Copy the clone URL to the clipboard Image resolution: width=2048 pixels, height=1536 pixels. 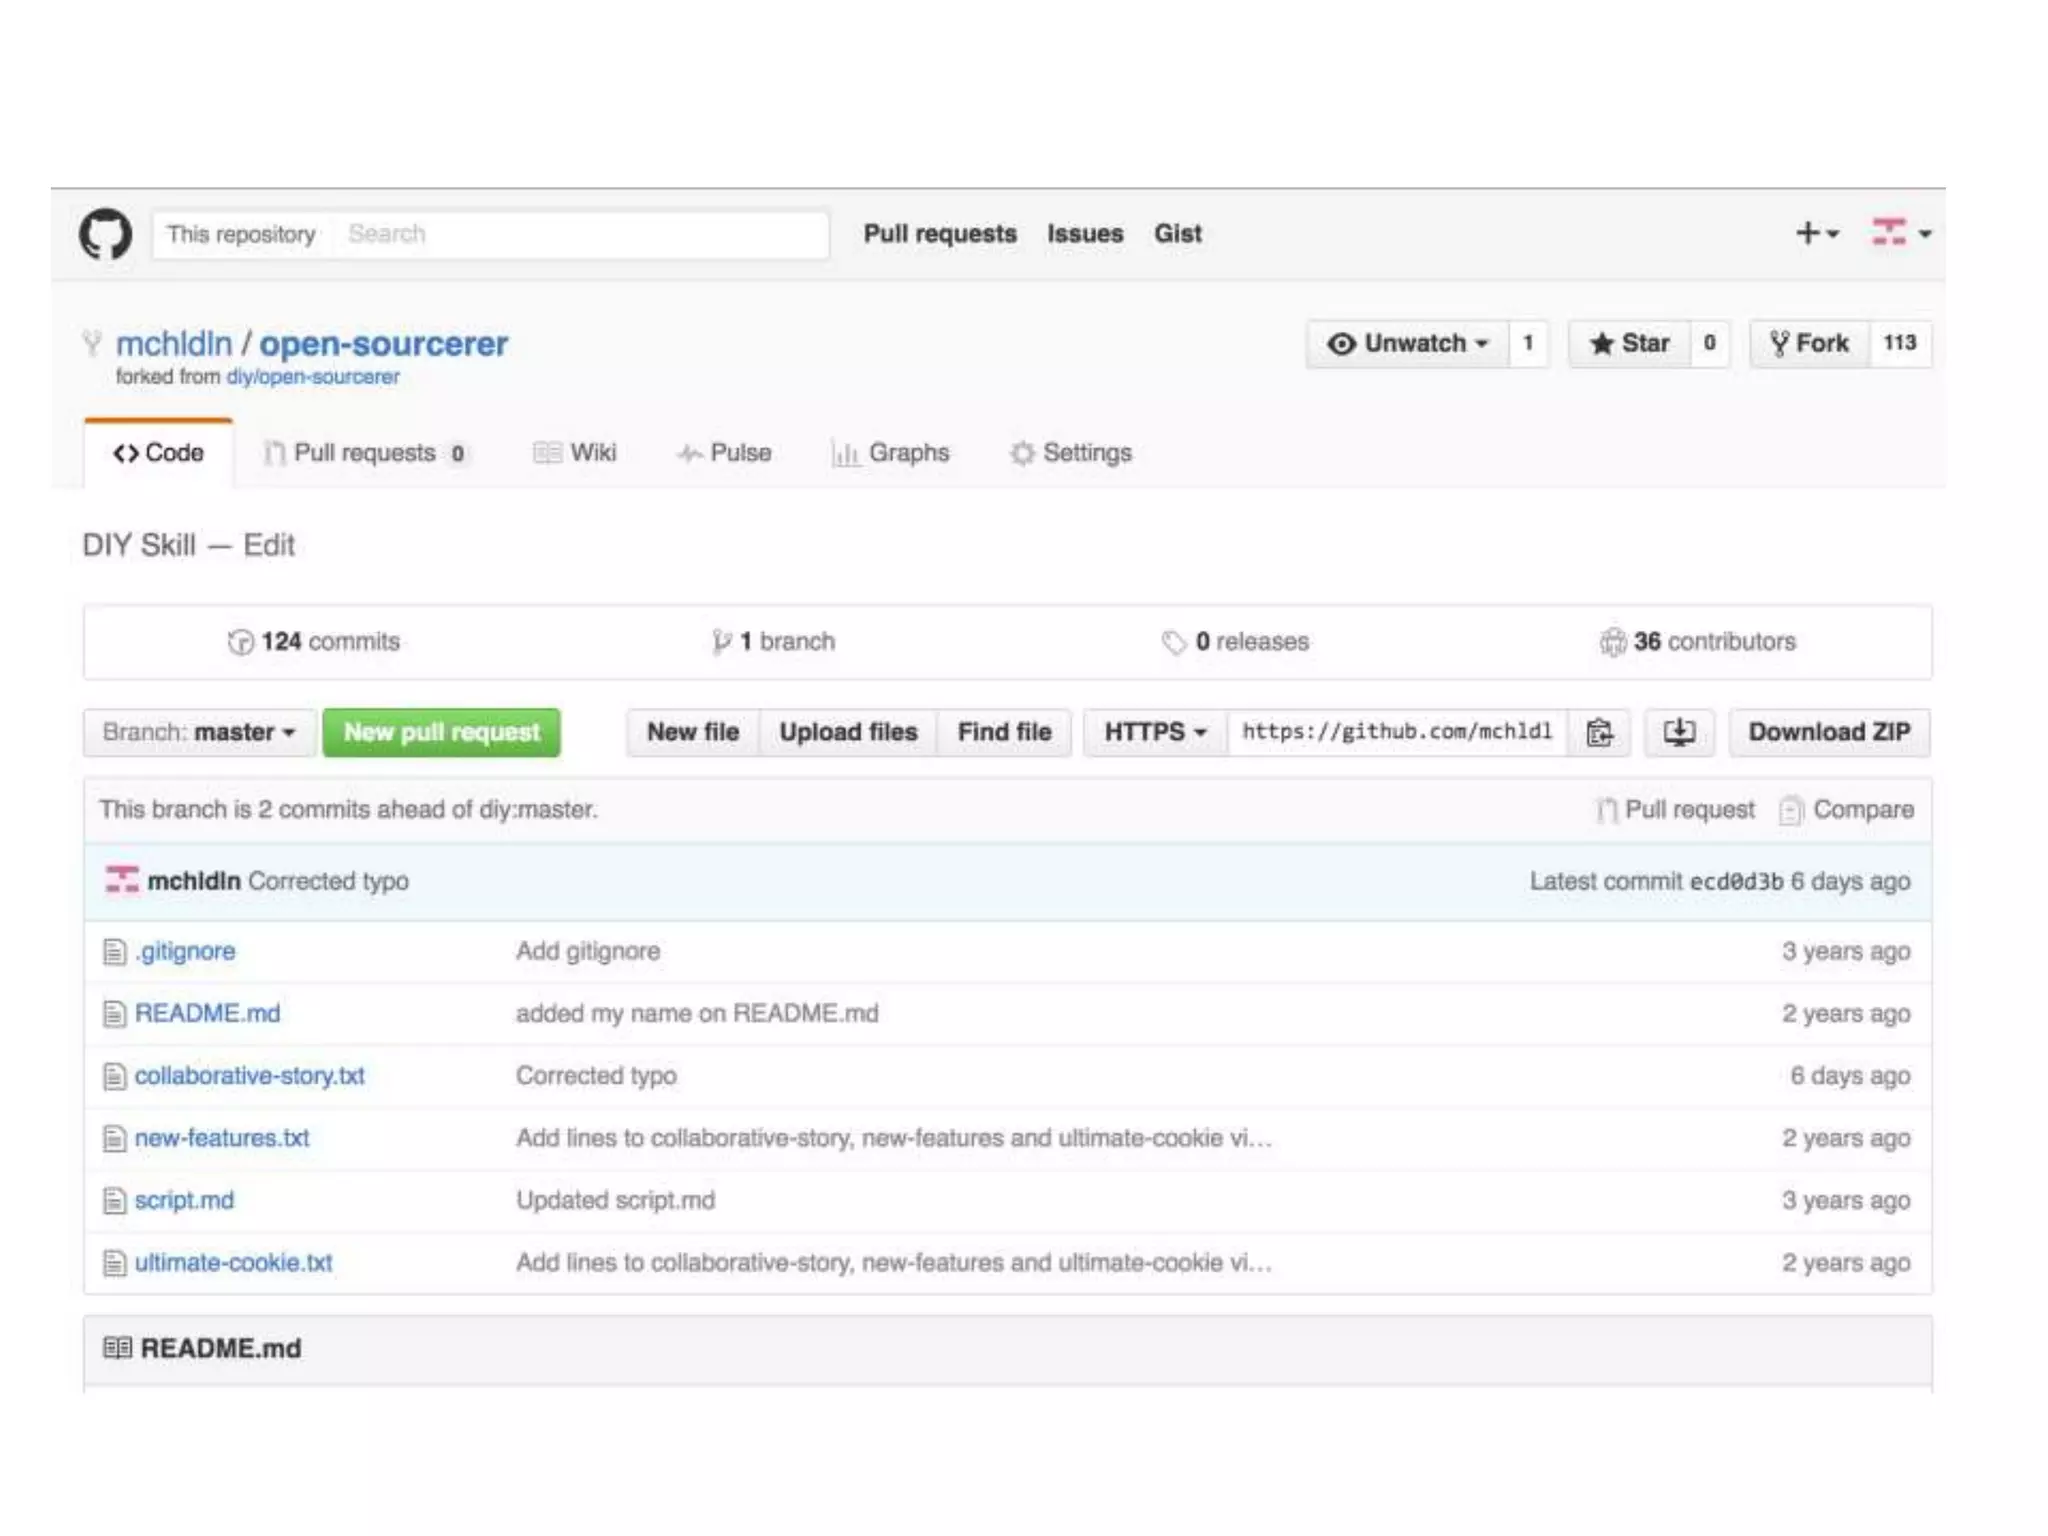pyautogui.click(x=1599, y=732)
